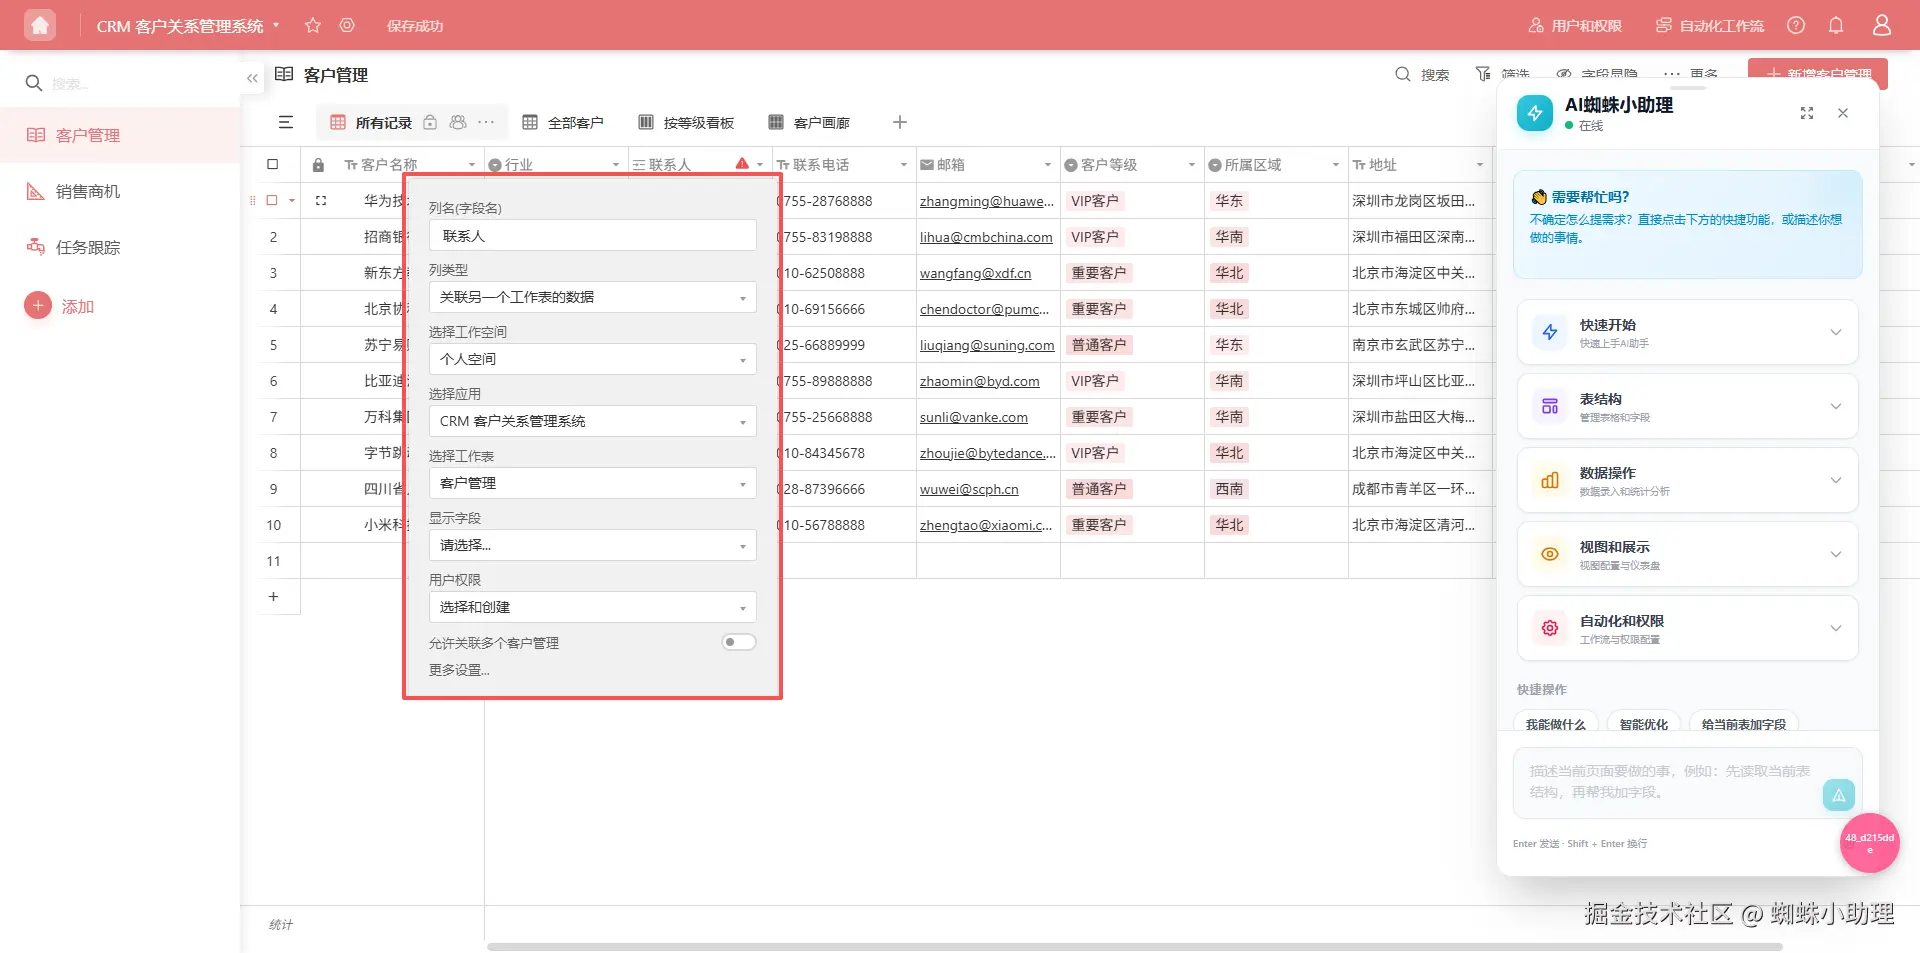1920x953 pixels.
Task: Open the 联系电话 column dropdown arrow
Action: [904, 165]
